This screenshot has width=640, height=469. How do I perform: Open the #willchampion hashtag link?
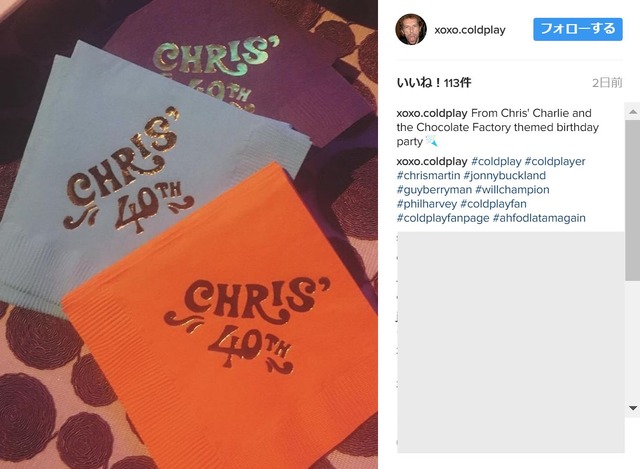coord(512,190)
